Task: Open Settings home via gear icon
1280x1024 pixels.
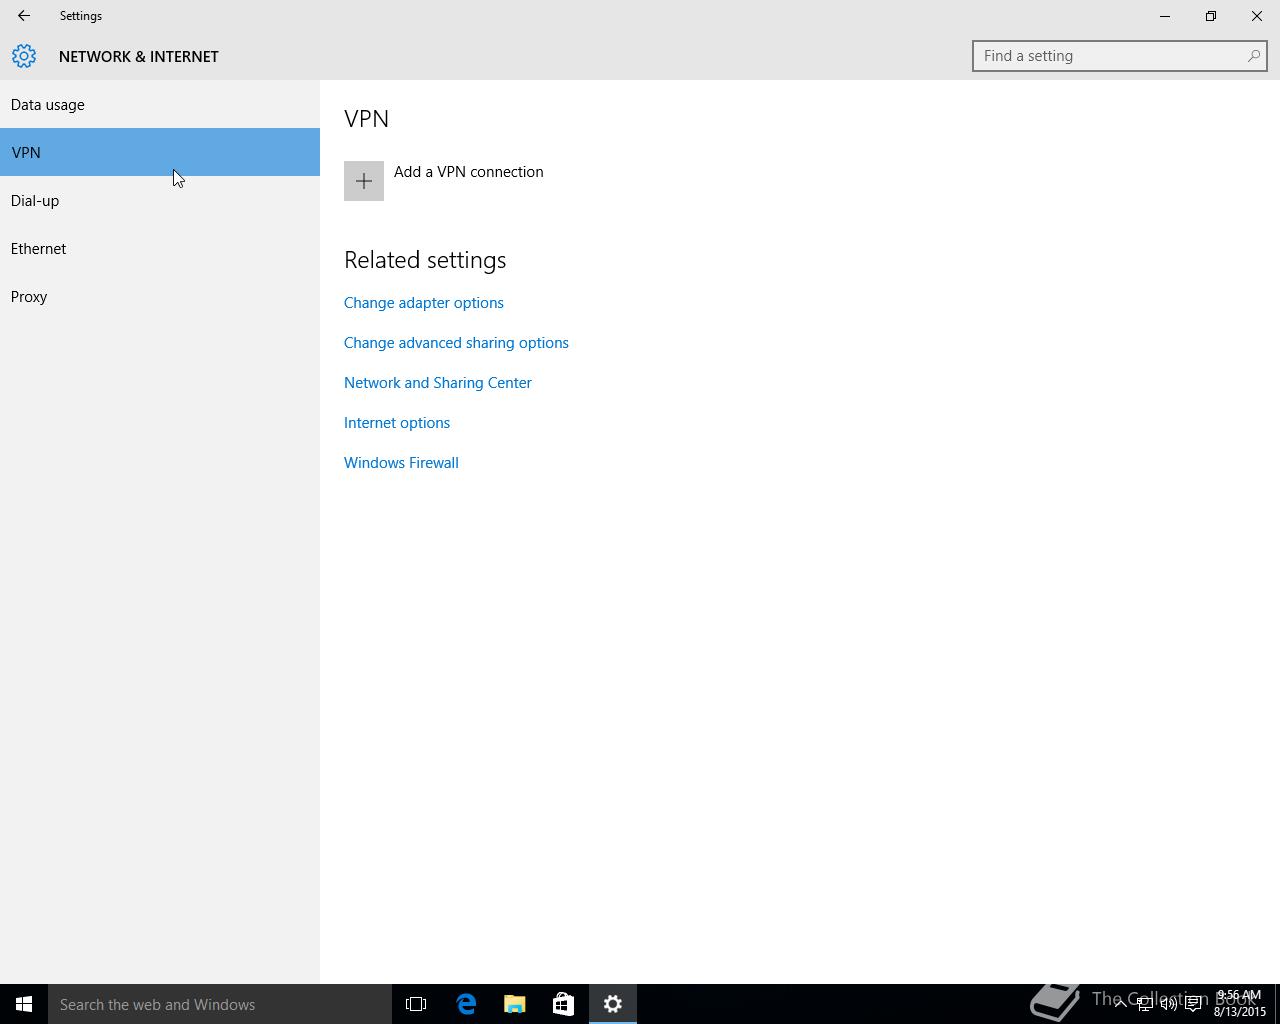Action: [x=24, y=56]
